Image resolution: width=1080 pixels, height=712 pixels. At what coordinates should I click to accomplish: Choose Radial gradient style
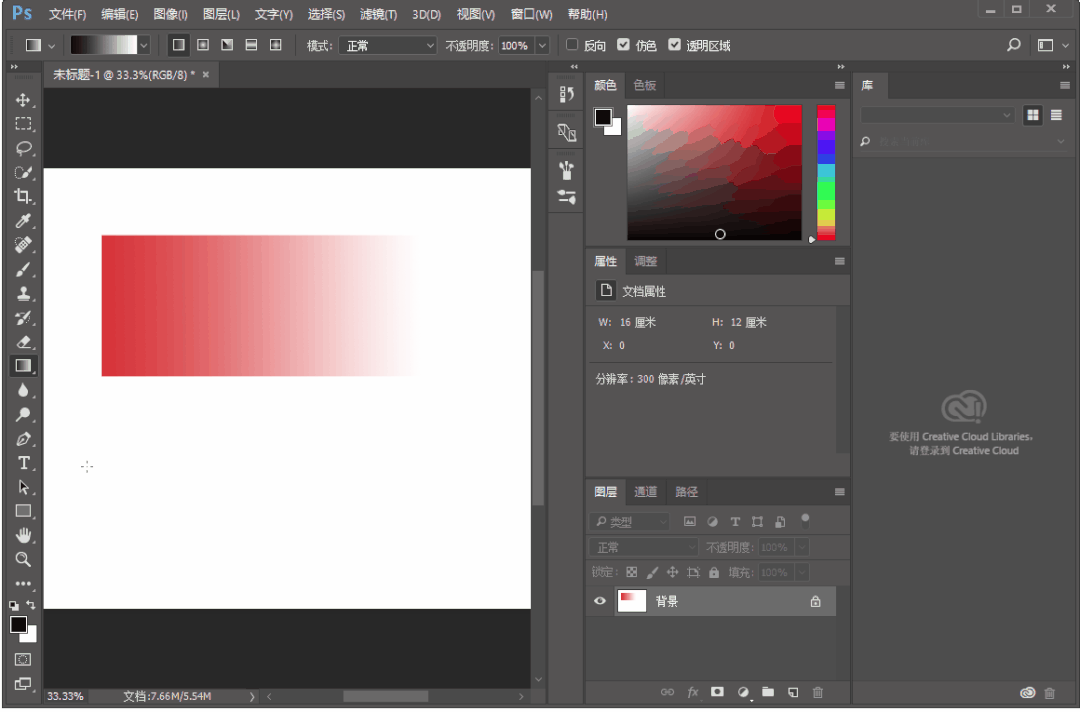click(202, 45)
